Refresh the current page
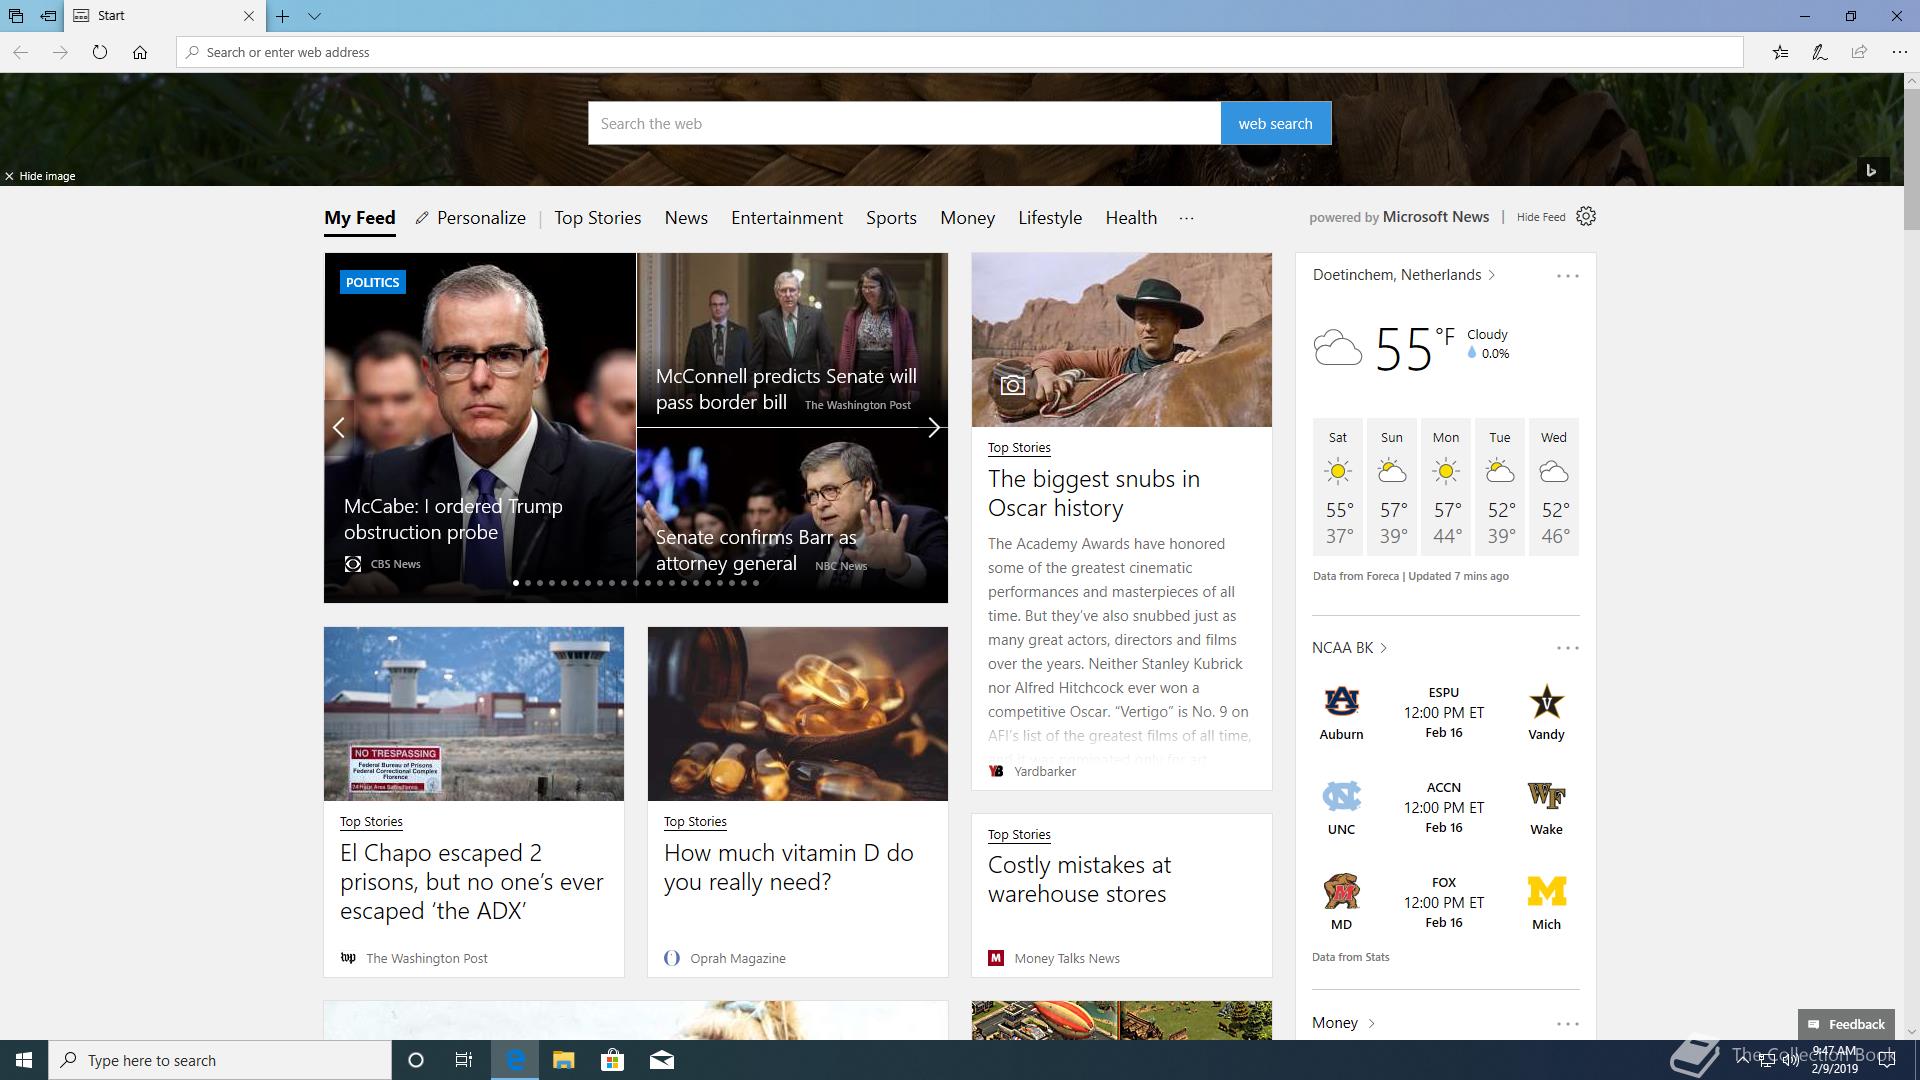 (x=100, y=52)
